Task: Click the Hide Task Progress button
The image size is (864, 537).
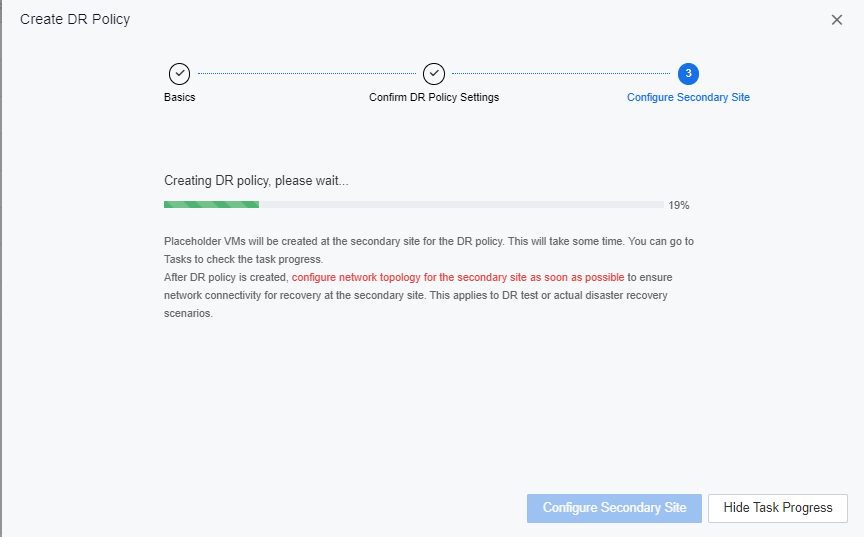Action: 777,508
